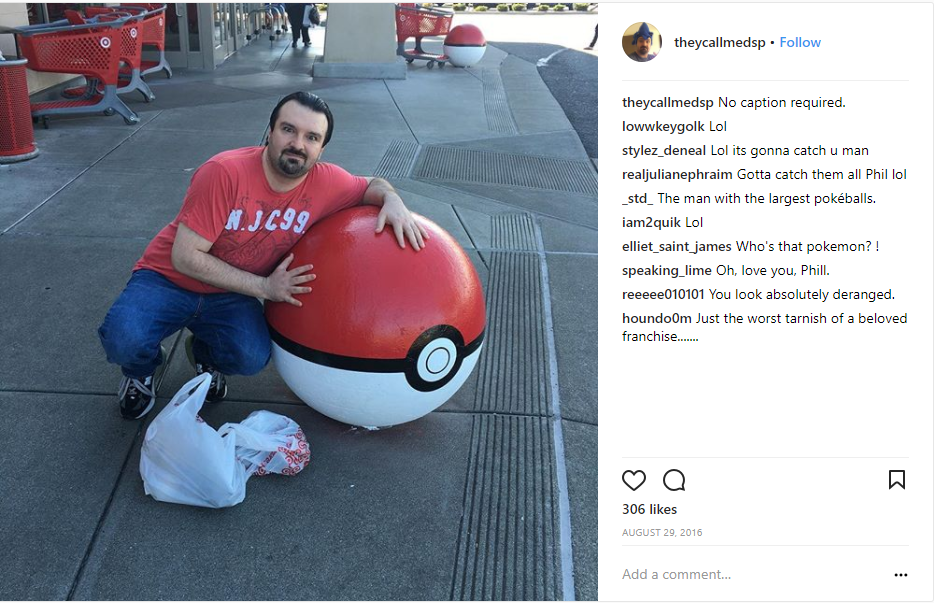Open elliet_saint_james commenter profile
This screenshot has height=603, width=934.
tap(677, 247)
